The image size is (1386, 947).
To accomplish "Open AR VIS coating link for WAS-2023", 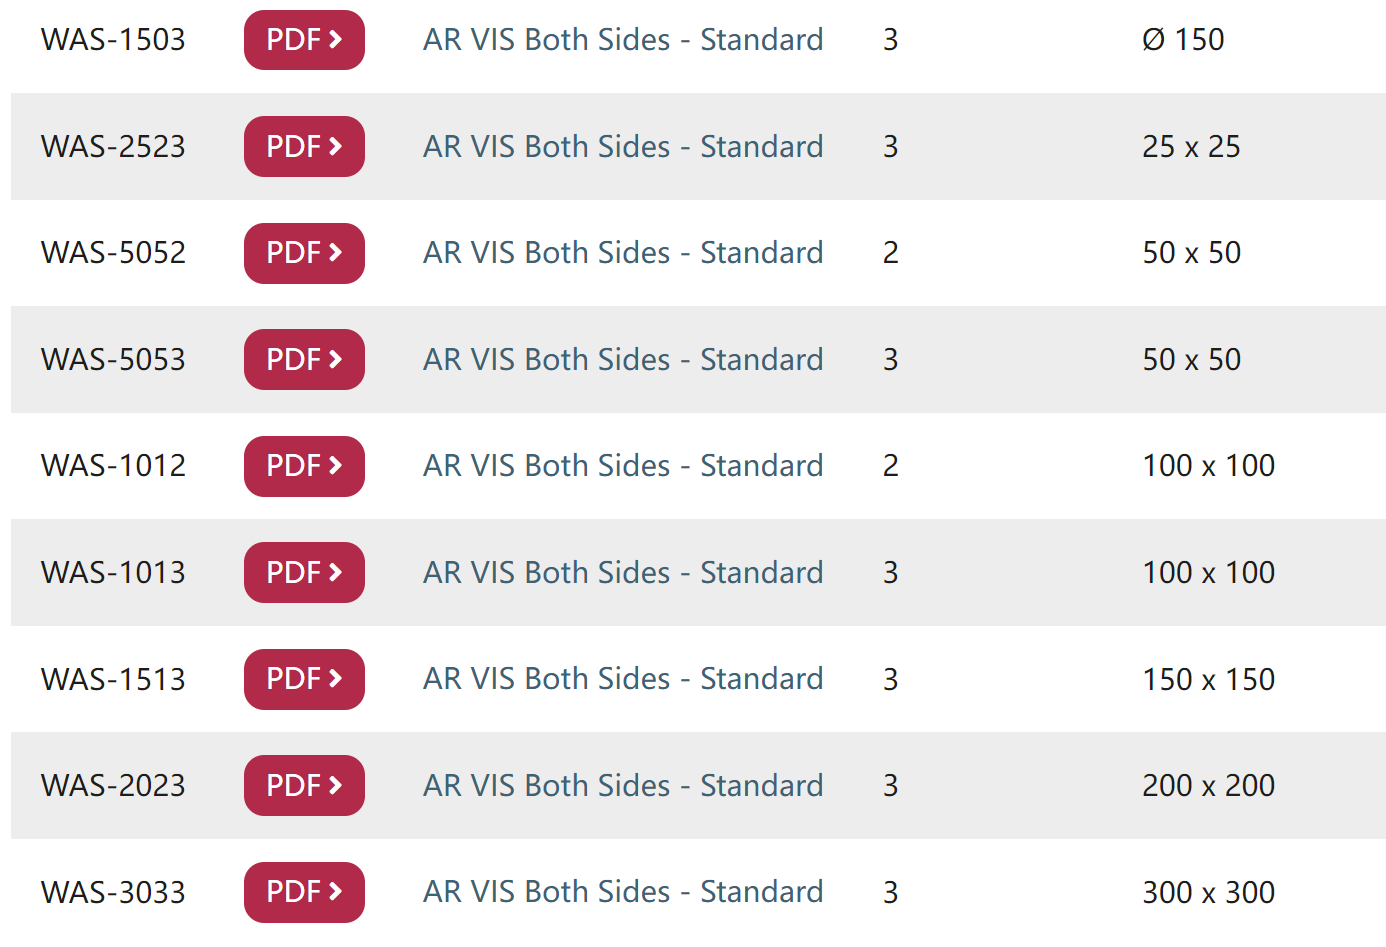I will [x=623, y=786].
